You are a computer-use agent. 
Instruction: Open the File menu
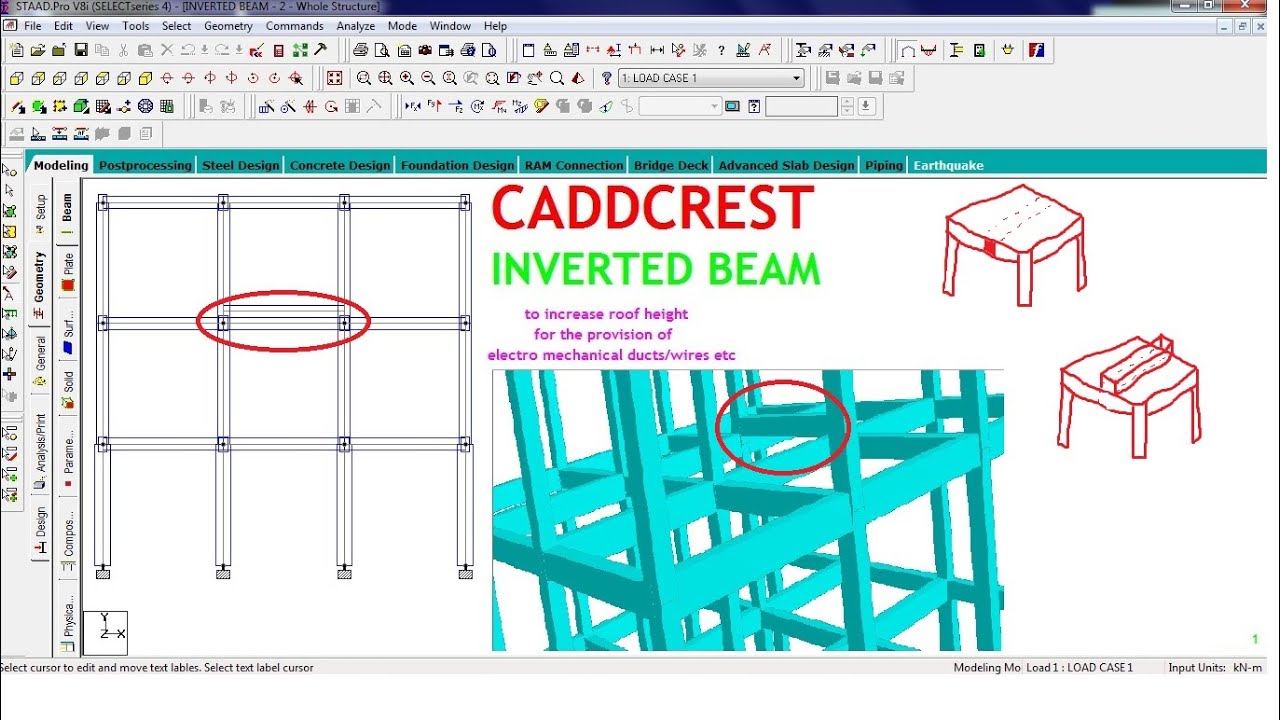tap(32, 26)
